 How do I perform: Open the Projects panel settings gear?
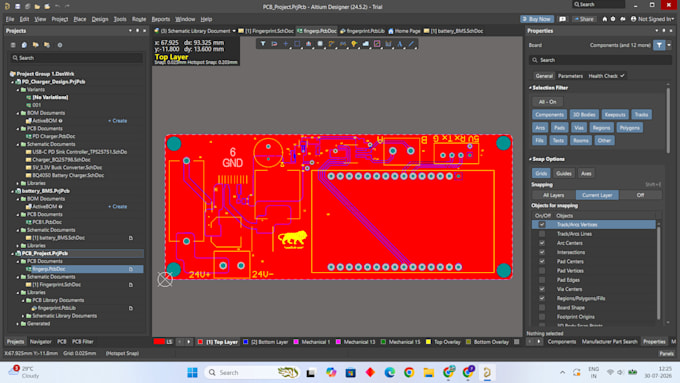click(60, 45)
